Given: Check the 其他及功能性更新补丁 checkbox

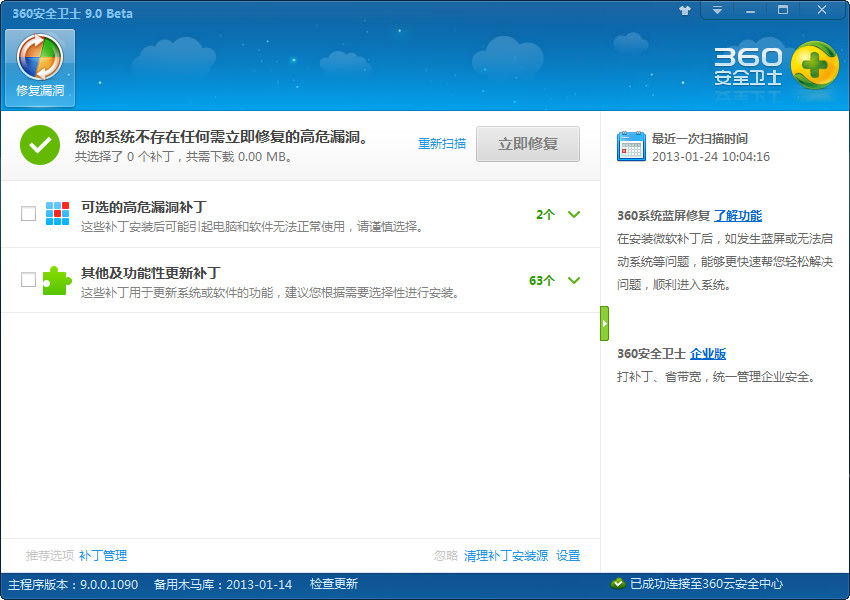Looking at the screenshot, I should point(28,280).
